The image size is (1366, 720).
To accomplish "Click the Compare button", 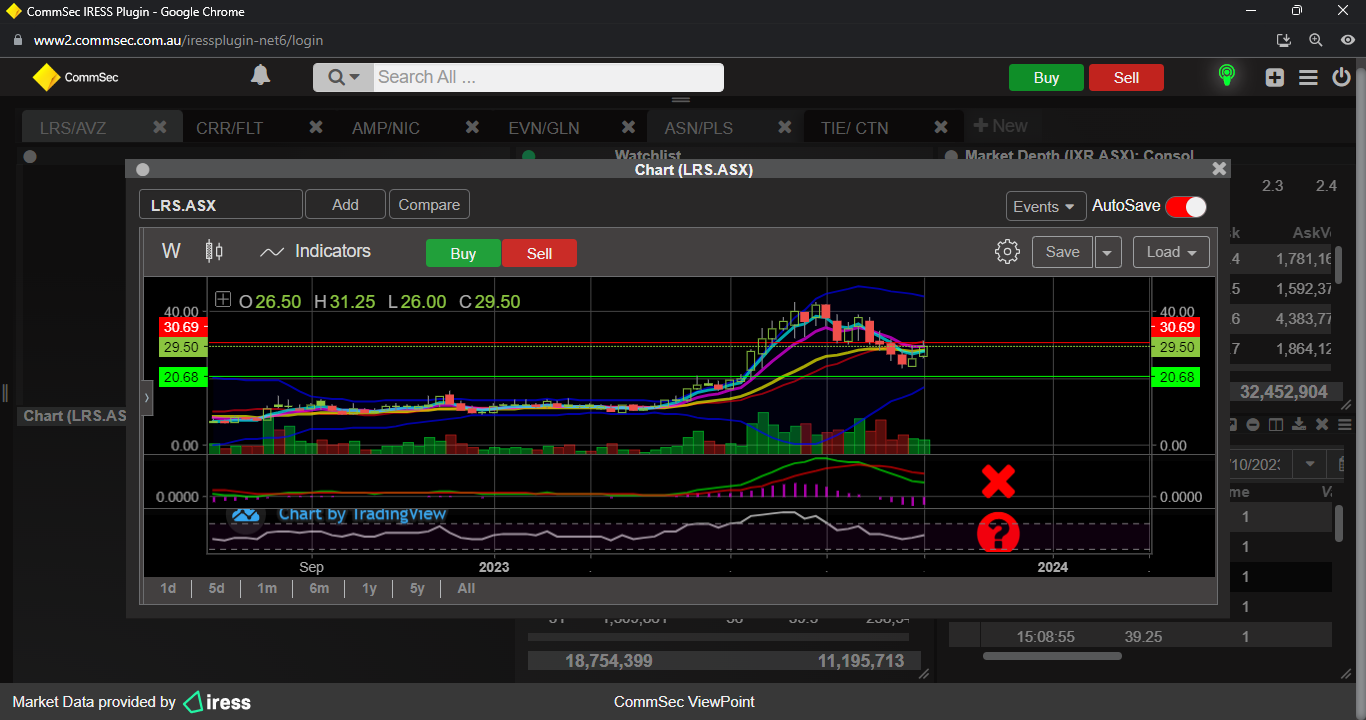I will (429, 204).
